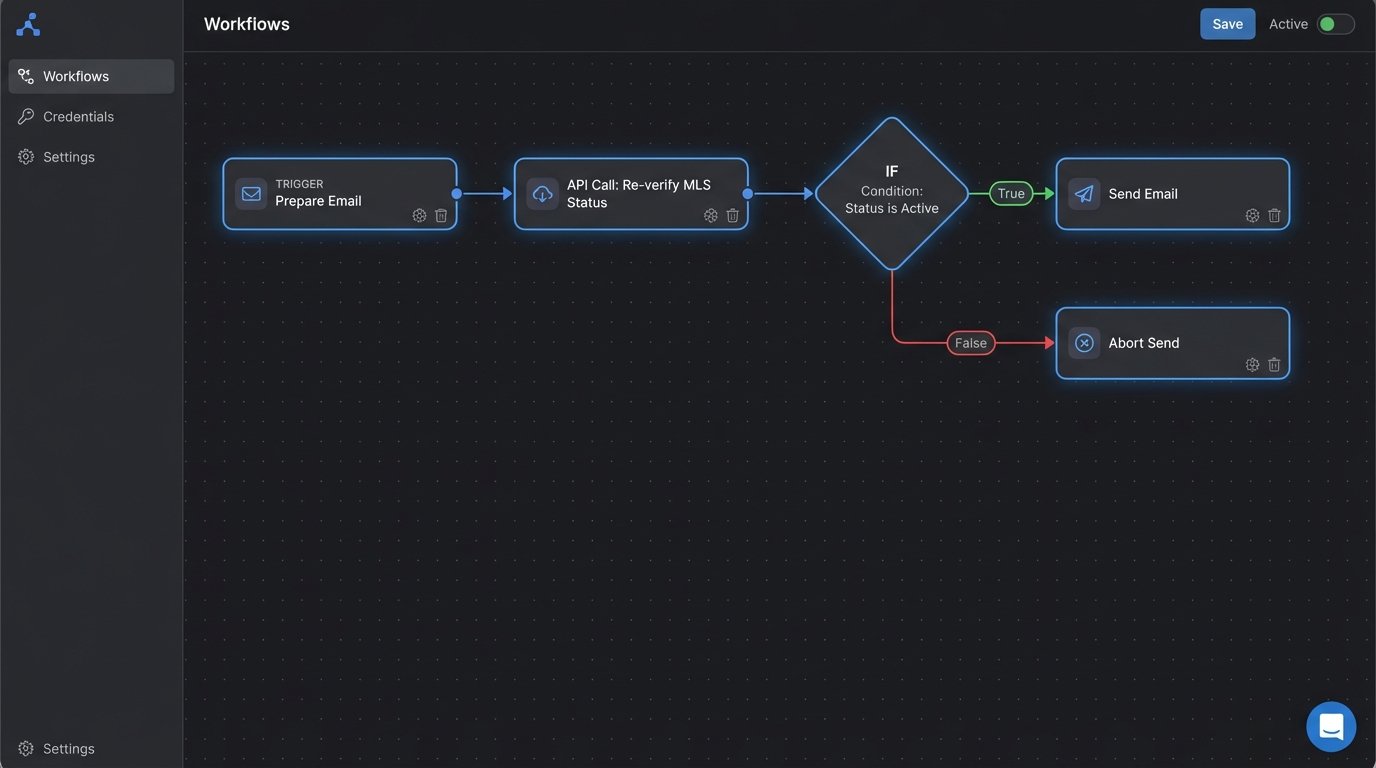Delete the Abort Send node
Viewport: 1376px width, 768px height.
point(1274,365)
